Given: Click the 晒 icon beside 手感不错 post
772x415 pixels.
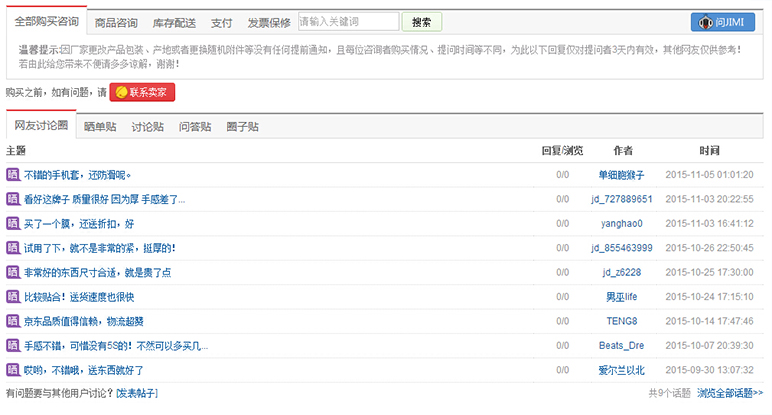Looking at the screenshot, I should 13,346.
